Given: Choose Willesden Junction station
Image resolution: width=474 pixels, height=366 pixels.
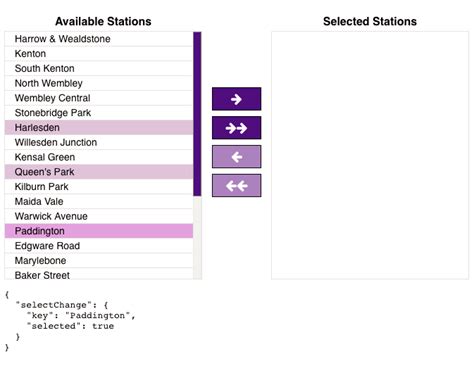Looking at the screenshot, I should (99, 142).
